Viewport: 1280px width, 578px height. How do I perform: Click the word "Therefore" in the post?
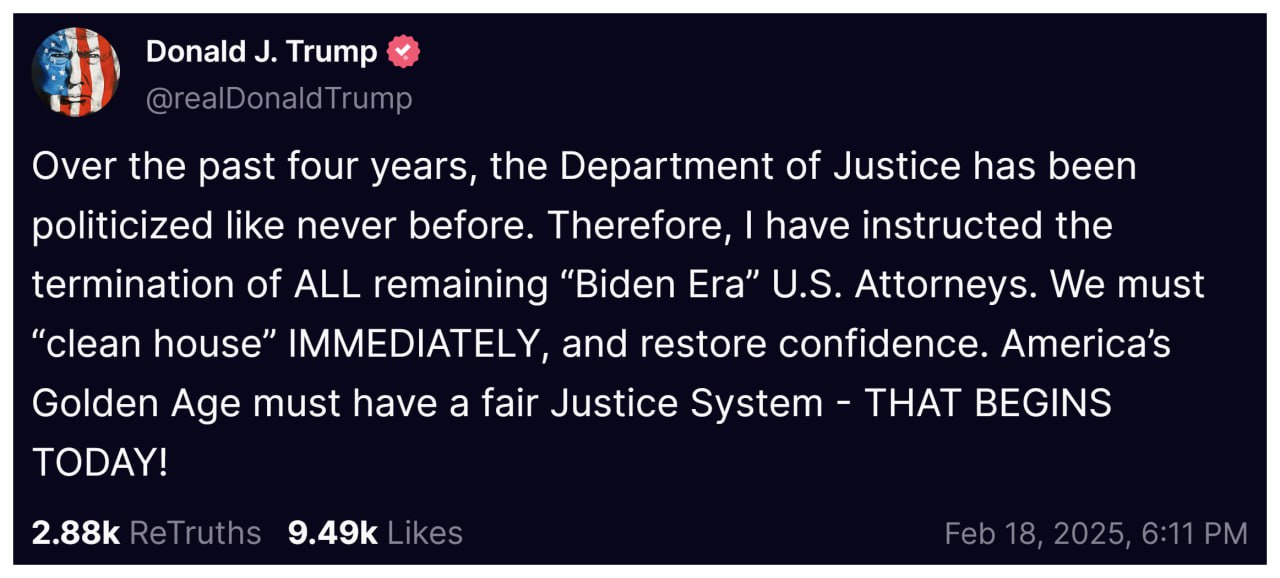click(x=631, y=226)
